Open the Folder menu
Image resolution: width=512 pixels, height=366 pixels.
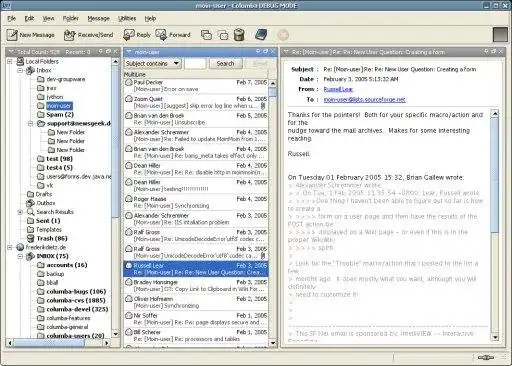71,18
